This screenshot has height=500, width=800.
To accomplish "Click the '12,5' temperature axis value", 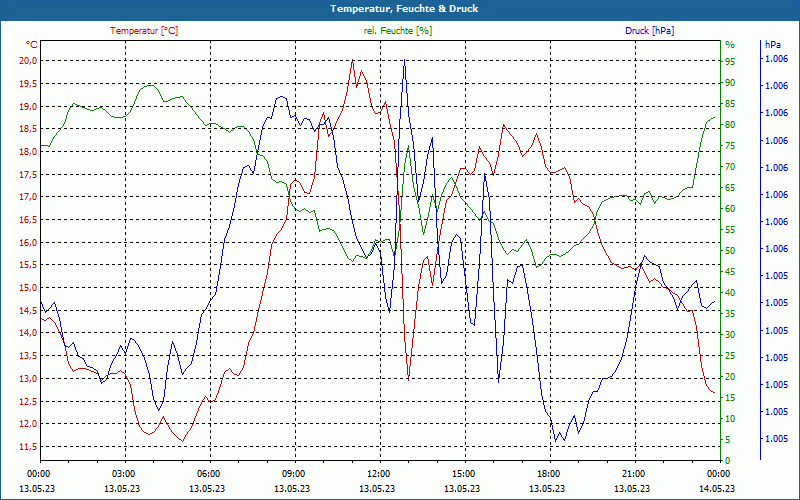I will [x=28, y=401].
